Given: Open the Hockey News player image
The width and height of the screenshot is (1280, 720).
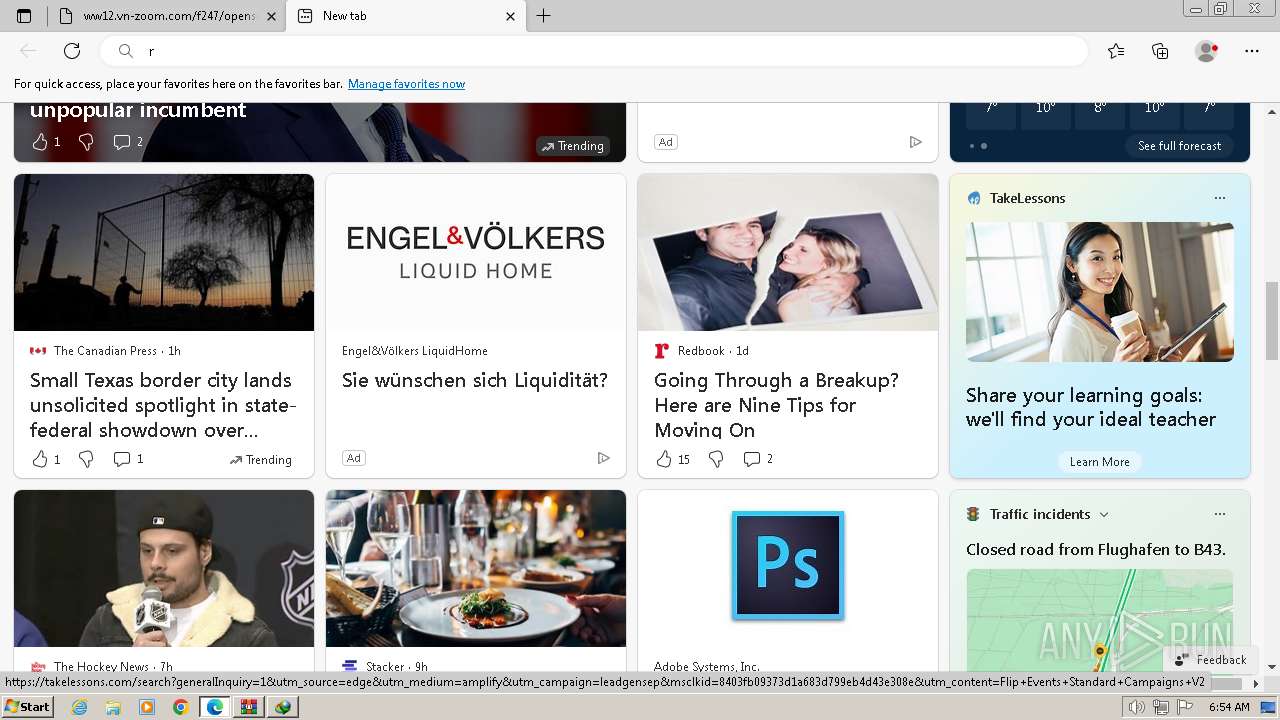Looking at the screenshot, I should pyautogui.click(x=164, y=568).
